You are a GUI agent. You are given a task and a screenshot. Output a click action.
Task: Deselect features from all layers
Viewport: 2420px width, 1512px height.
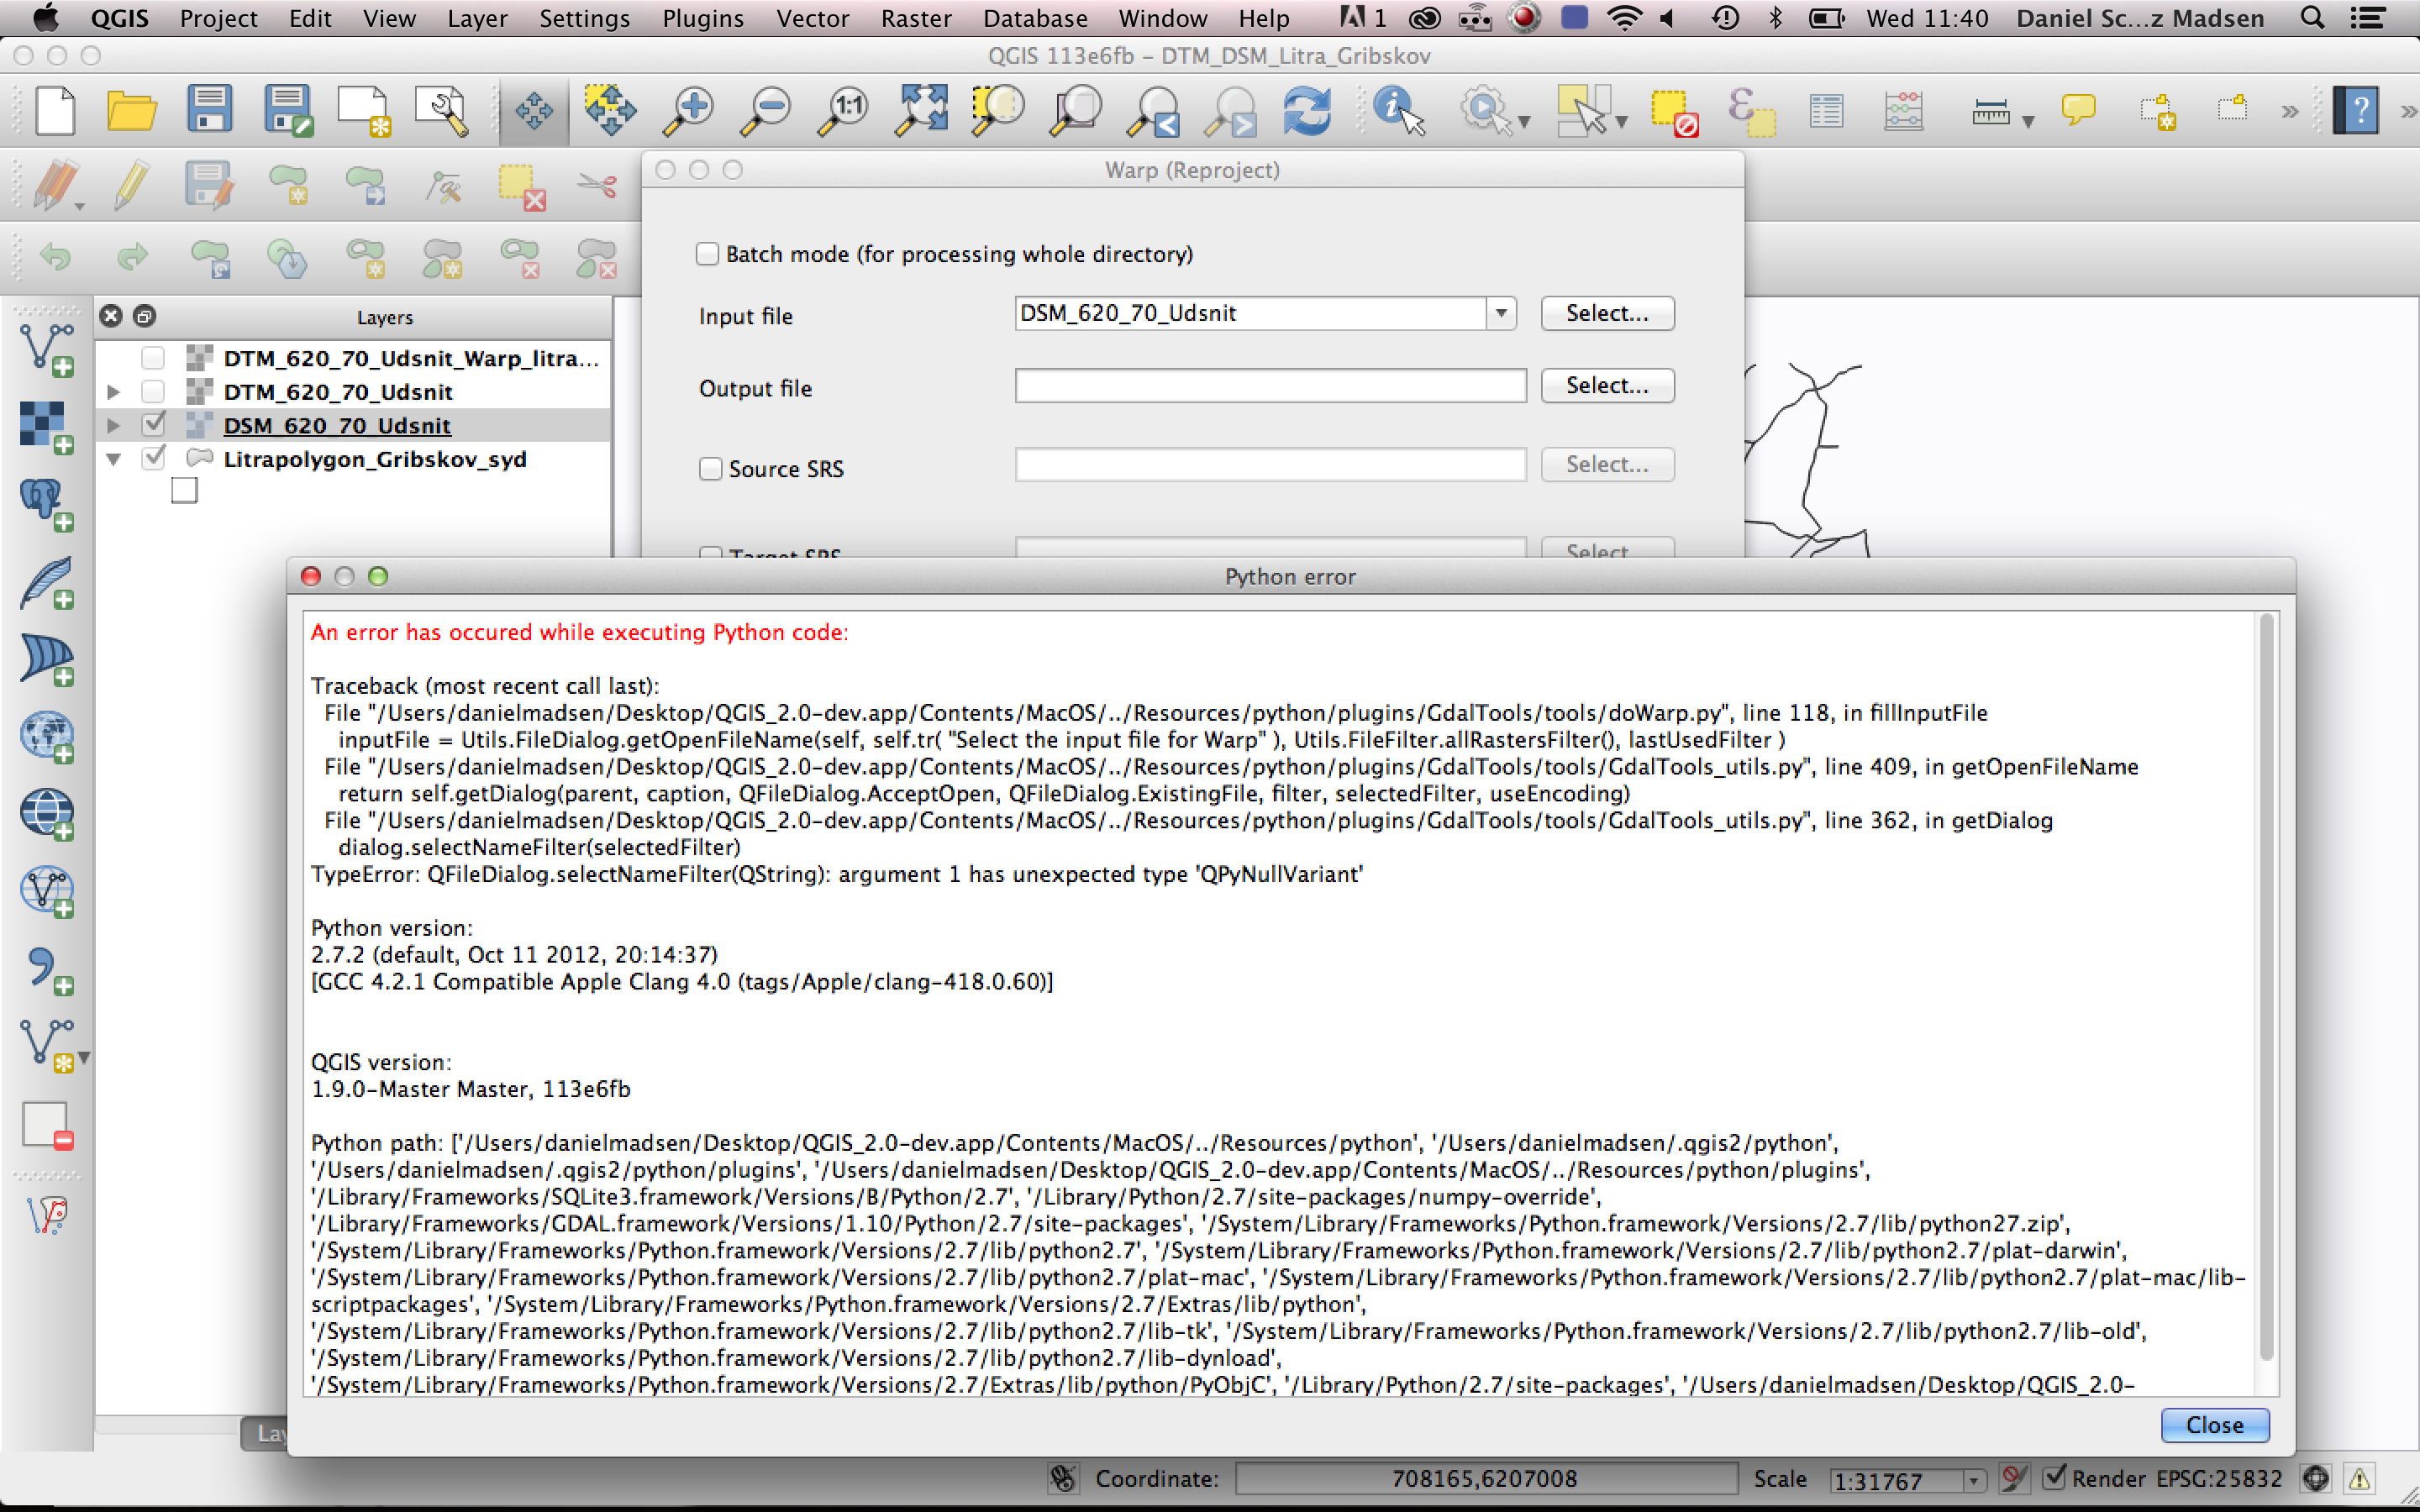(1675, 112)
